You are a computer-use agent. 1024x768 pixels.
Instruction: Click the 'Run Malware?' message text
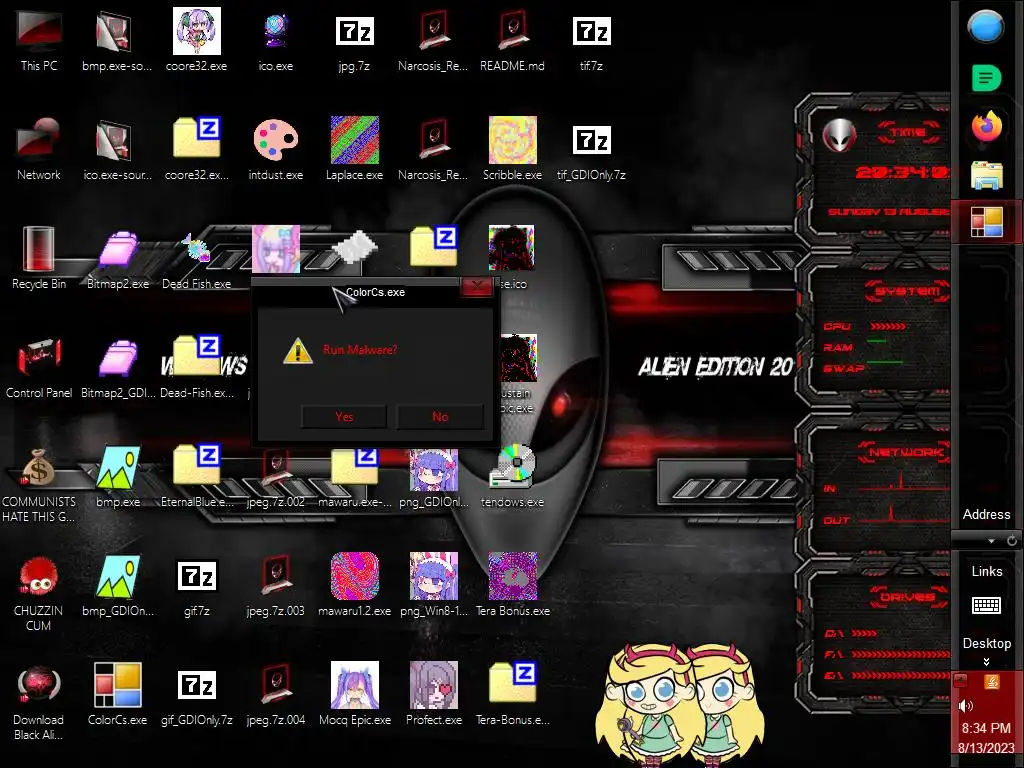pyautogui.click(x=360, y=350)
